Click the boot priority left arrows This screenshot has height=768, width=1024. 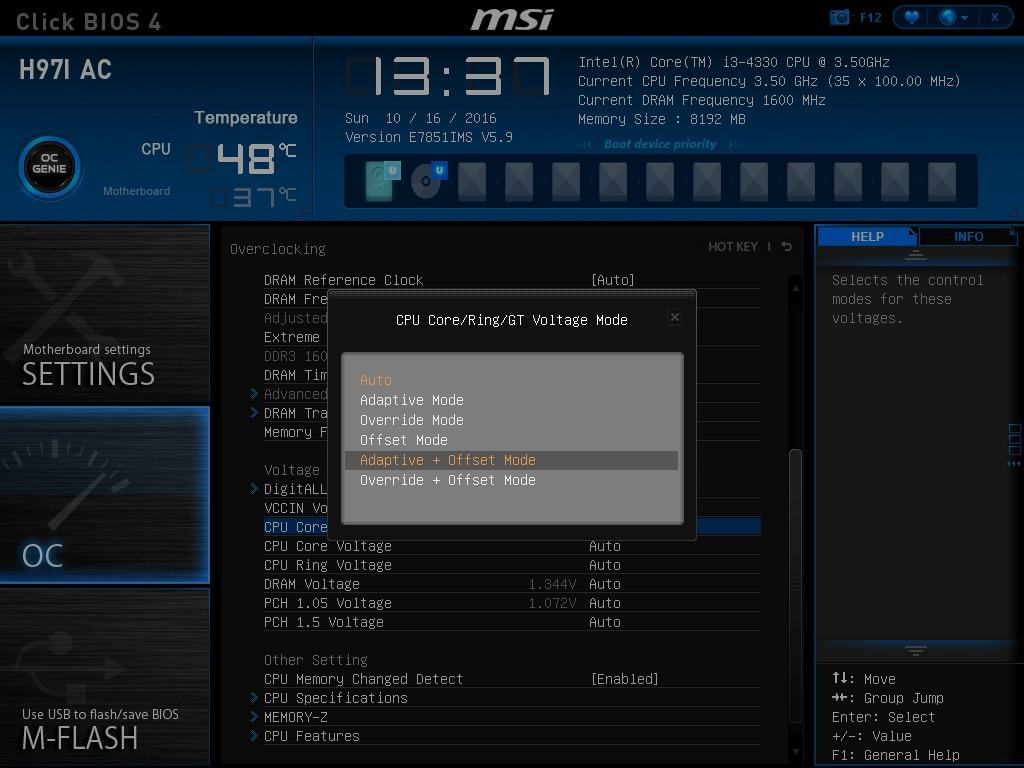pos(586,144)
